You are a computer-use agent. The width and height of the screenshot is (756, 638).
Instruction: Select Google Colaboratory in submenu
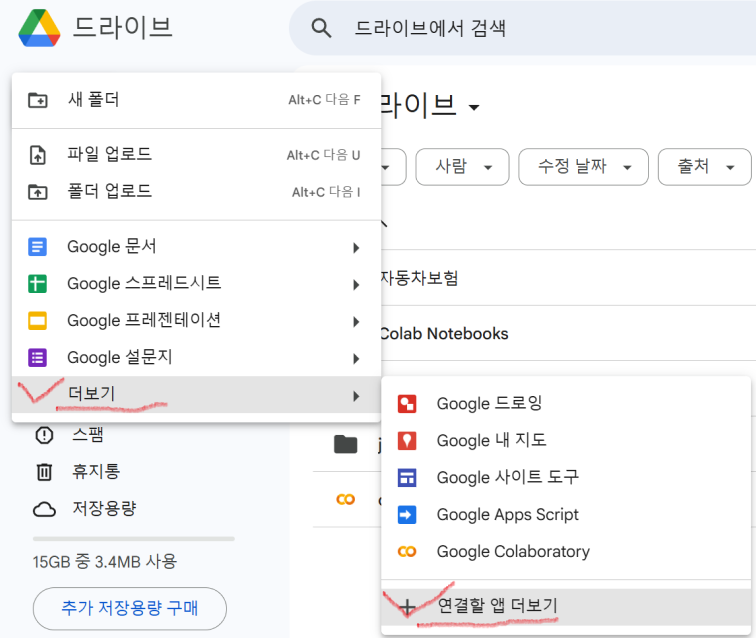566,552
